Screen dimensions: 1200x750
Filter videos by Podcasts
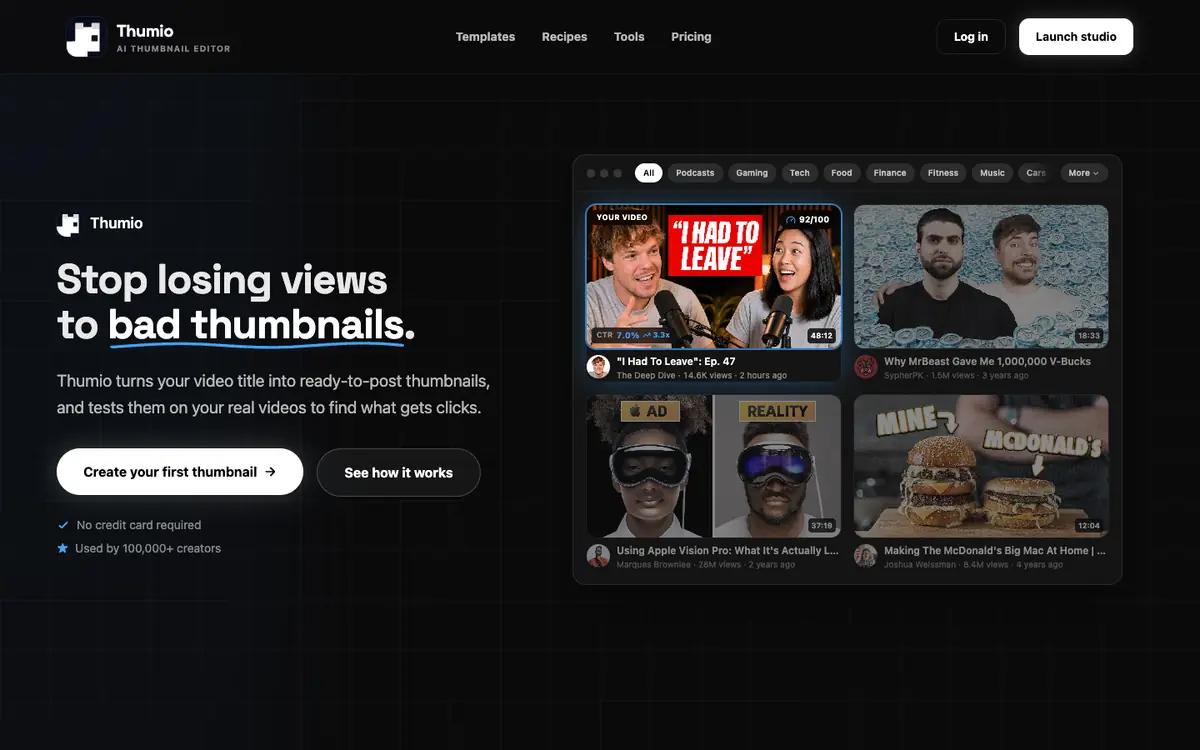pos(695,173)
